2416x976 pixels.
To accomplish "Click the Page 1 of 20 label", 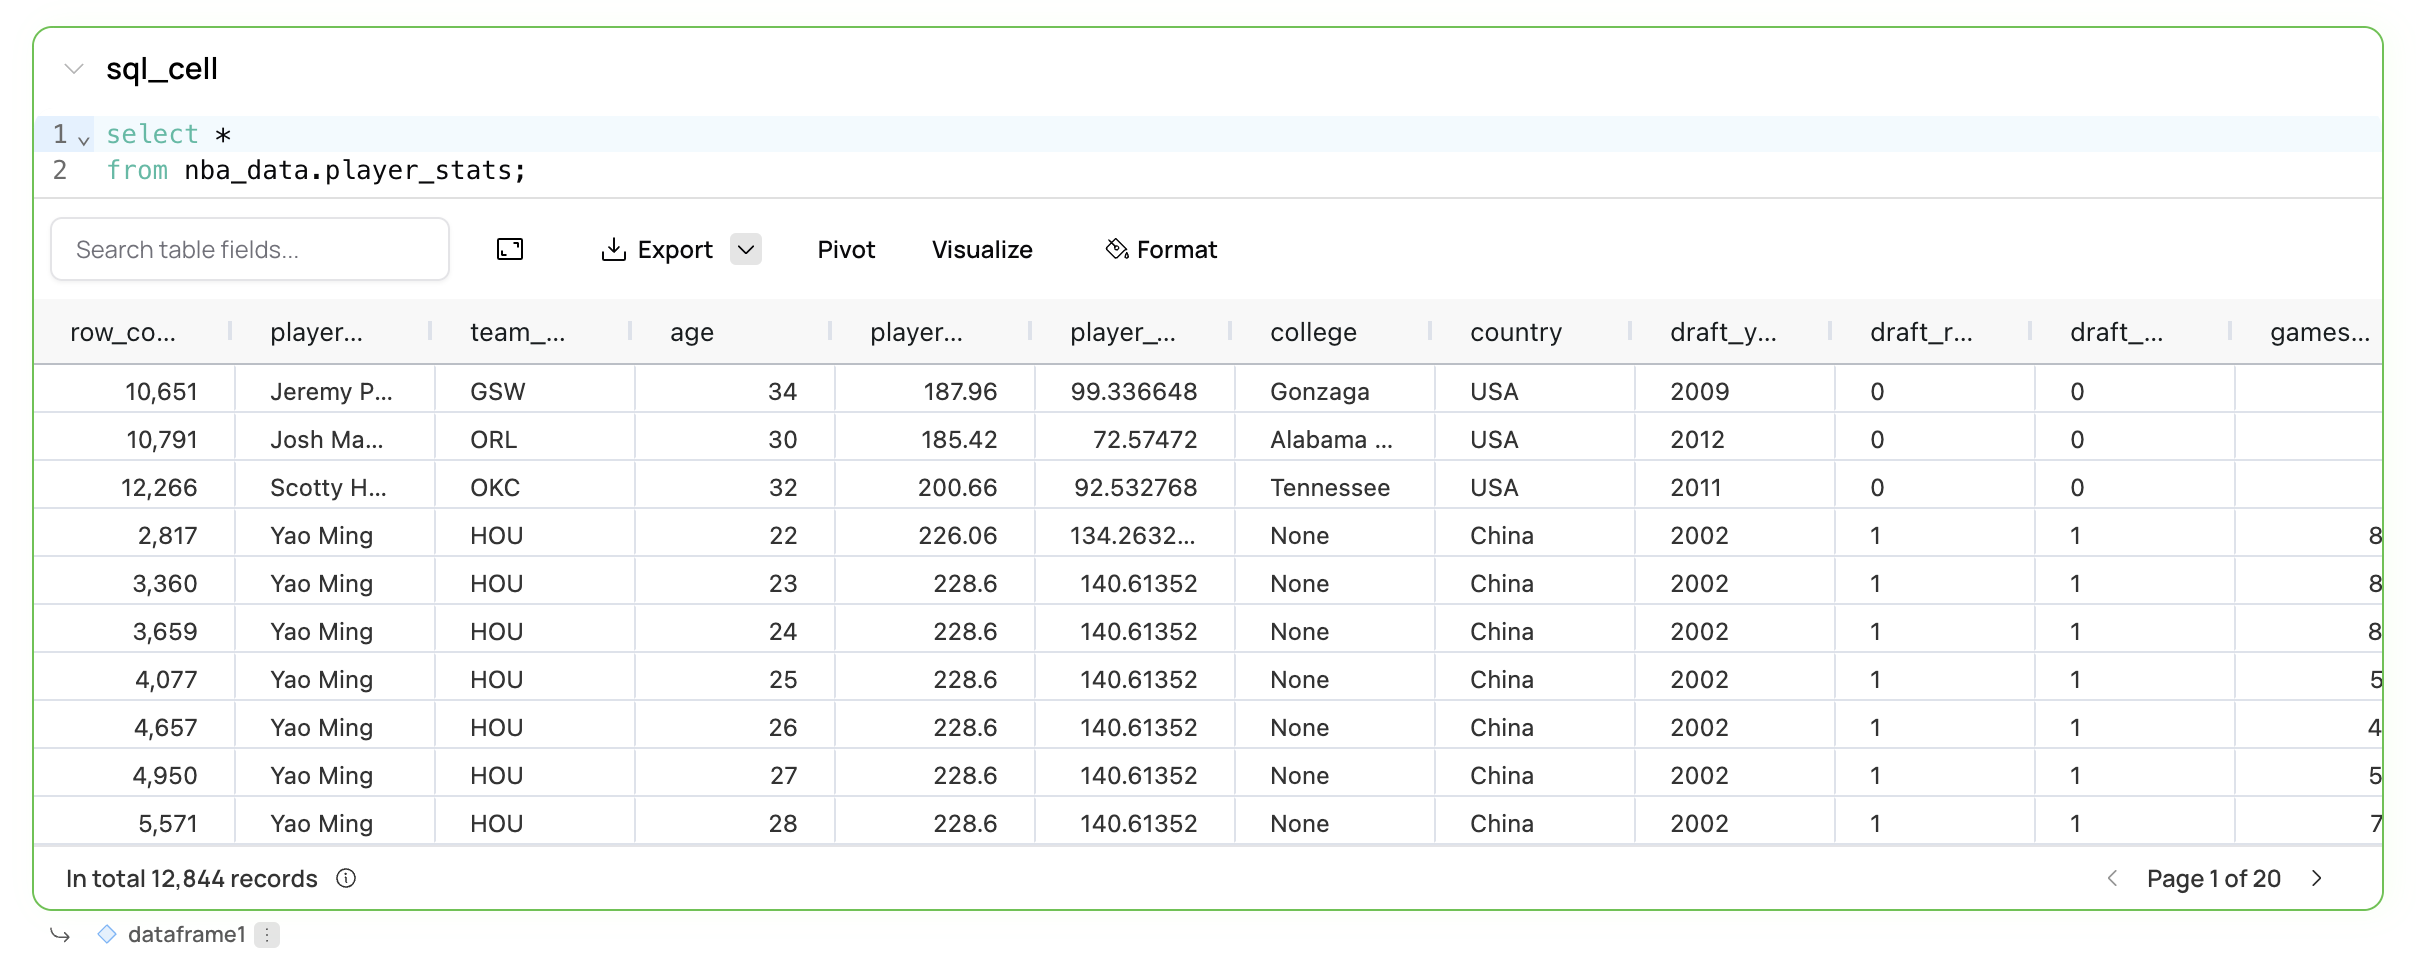I will (x=2214, y=878).
